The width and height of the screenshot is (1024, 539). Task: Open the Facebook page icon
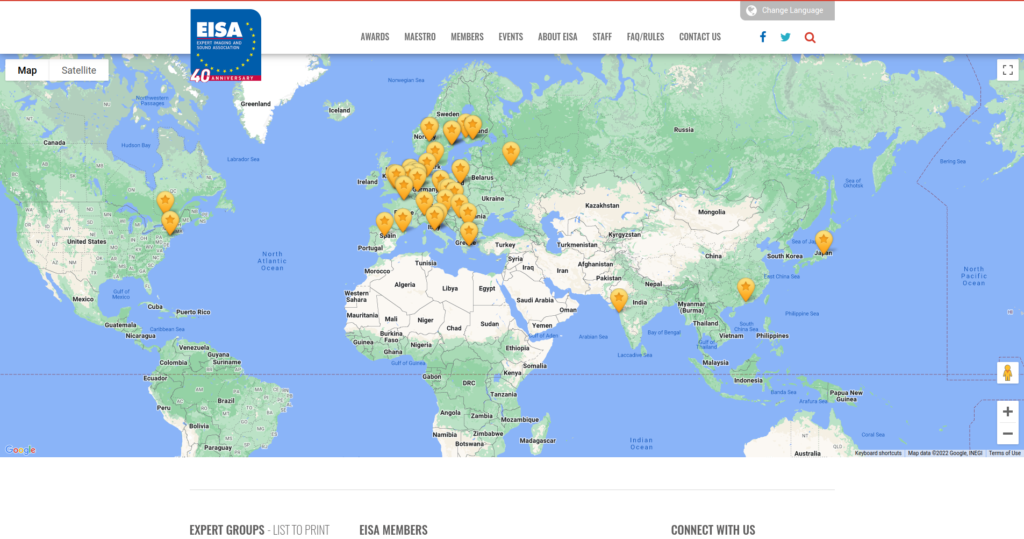[762, 37]
